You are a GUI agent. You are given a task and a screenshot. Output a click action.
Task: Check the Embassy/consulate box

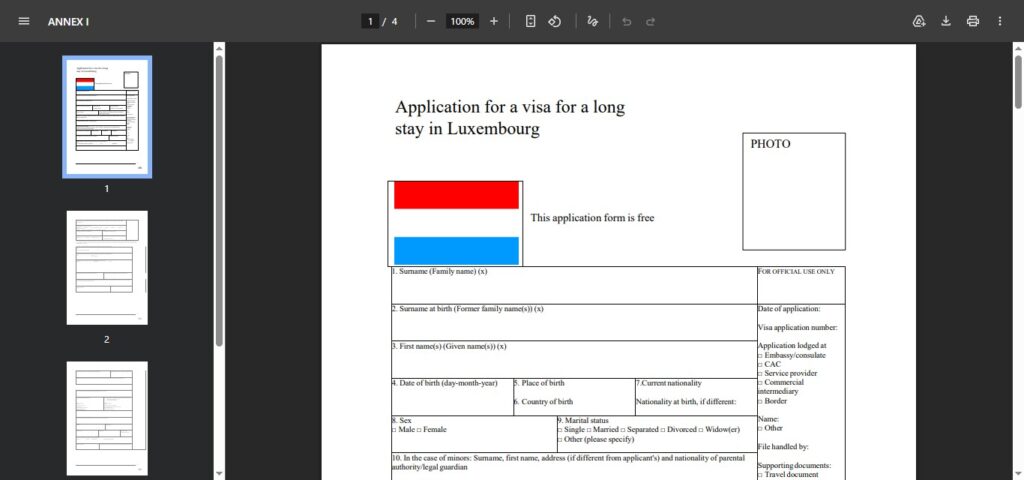click(760, 356)
